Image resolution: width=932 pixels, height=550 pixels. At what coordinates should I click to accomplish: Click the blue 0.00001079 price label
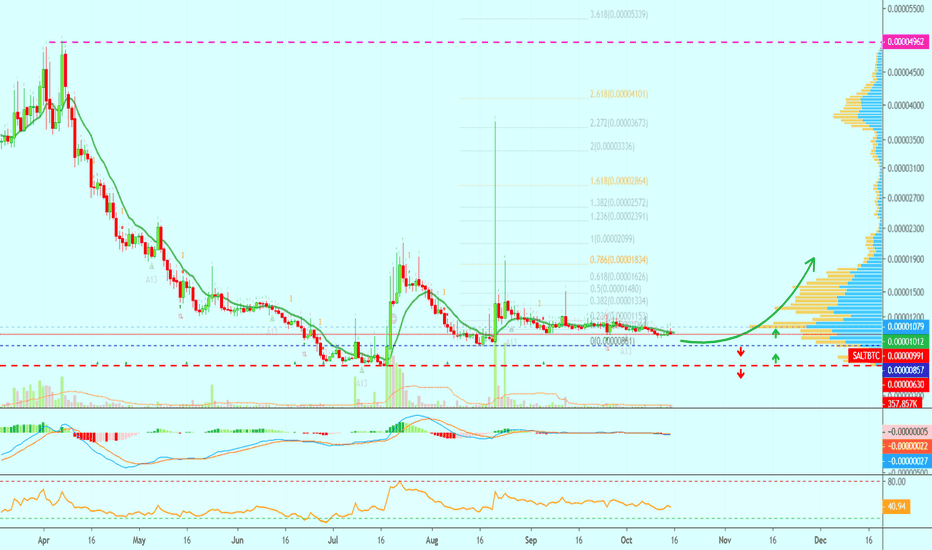pos(907,327)
